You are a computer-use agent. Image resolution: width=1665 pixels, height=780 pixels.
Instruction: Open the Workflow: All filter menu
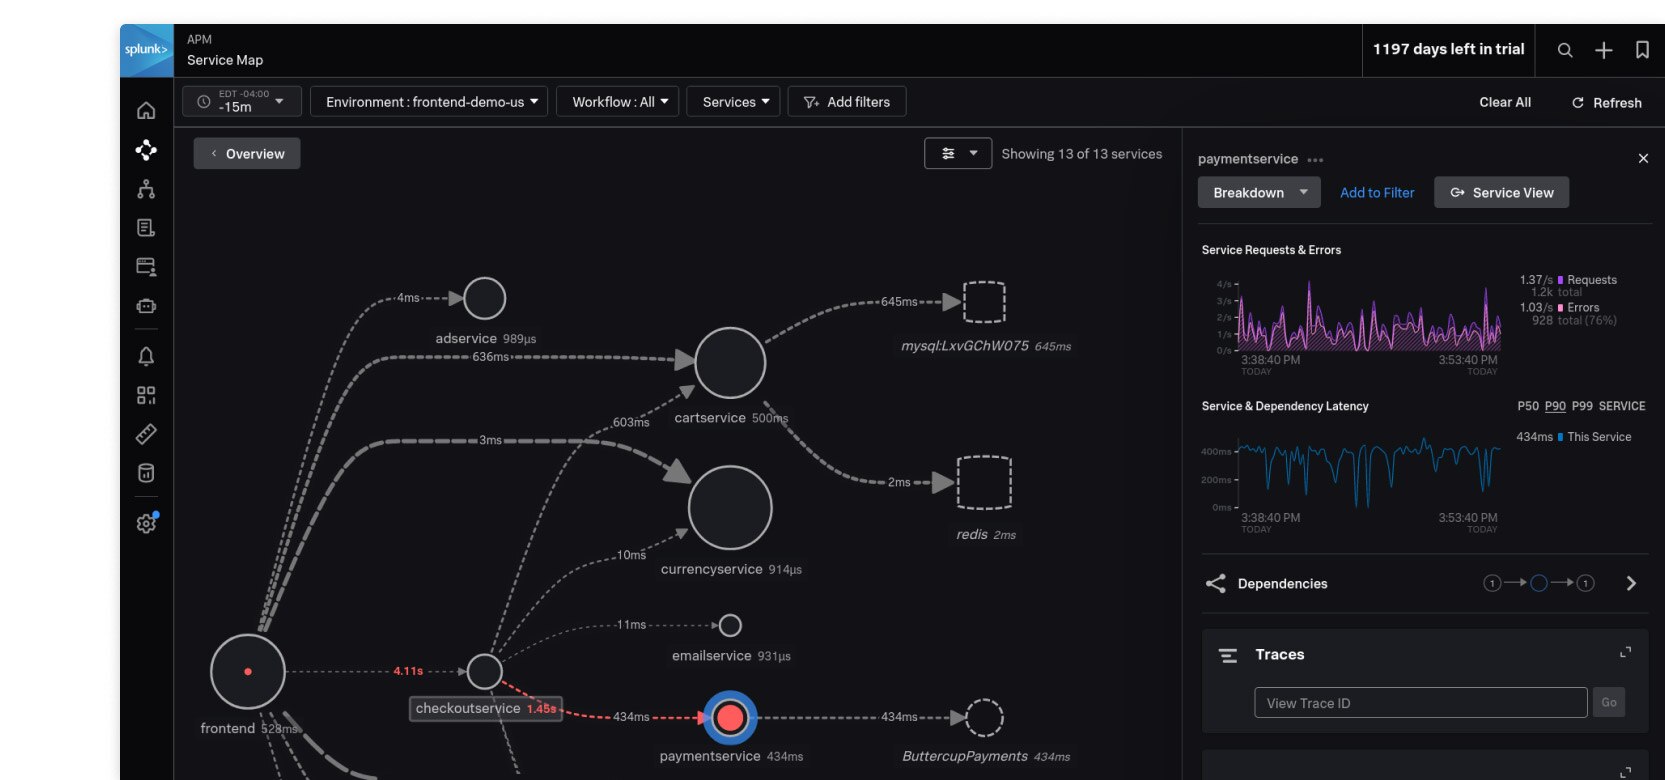click(618, 102)
